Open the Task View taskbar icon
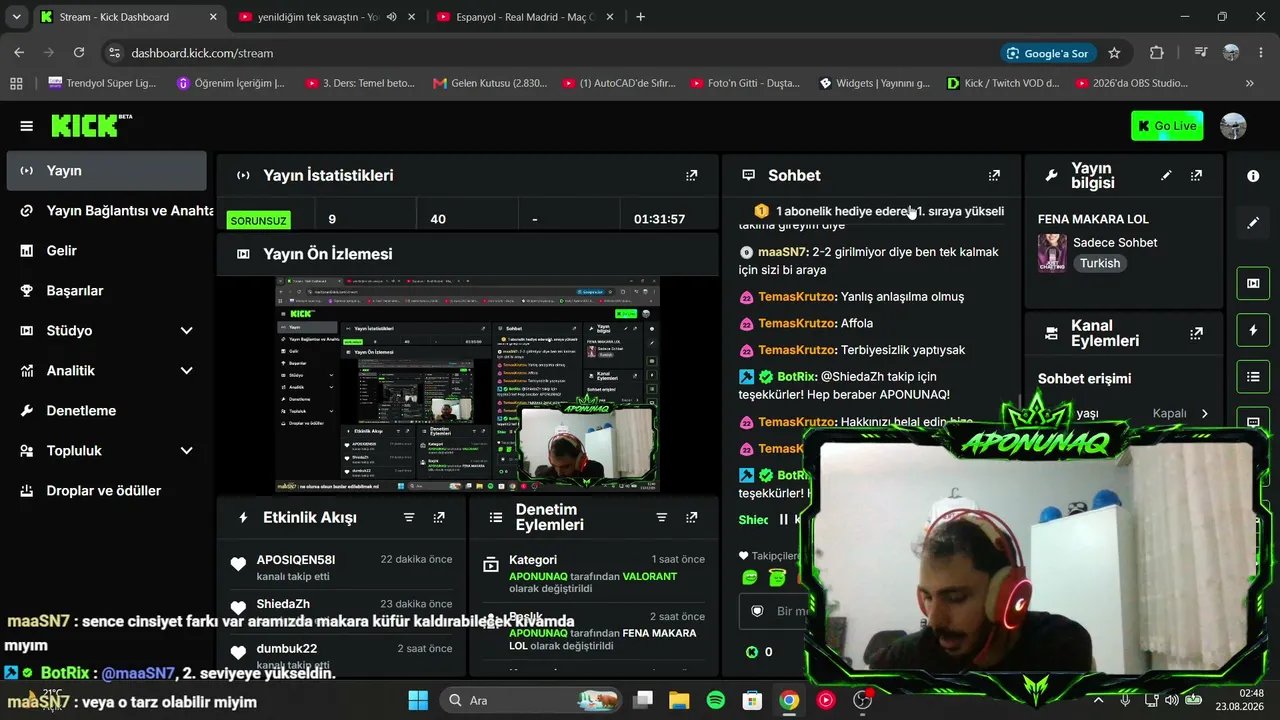The image size is (1280, 720). click(x=643, y=700)
